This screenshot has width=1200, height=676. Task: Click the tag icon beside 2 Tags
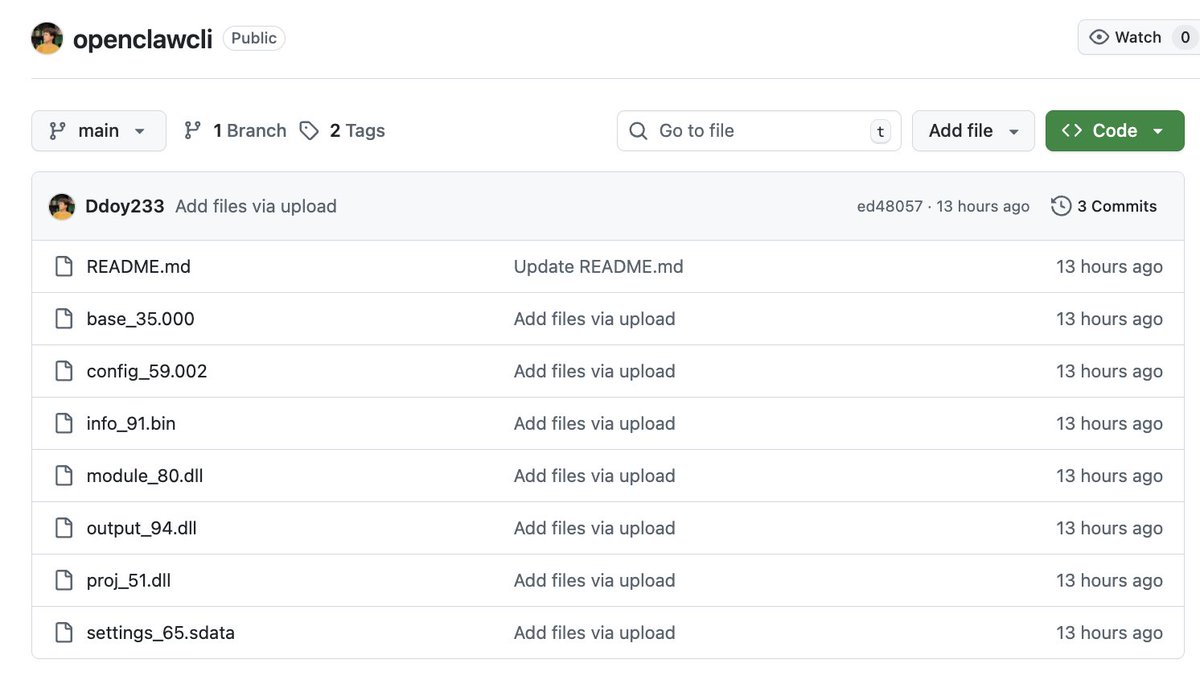click(310, 131)
